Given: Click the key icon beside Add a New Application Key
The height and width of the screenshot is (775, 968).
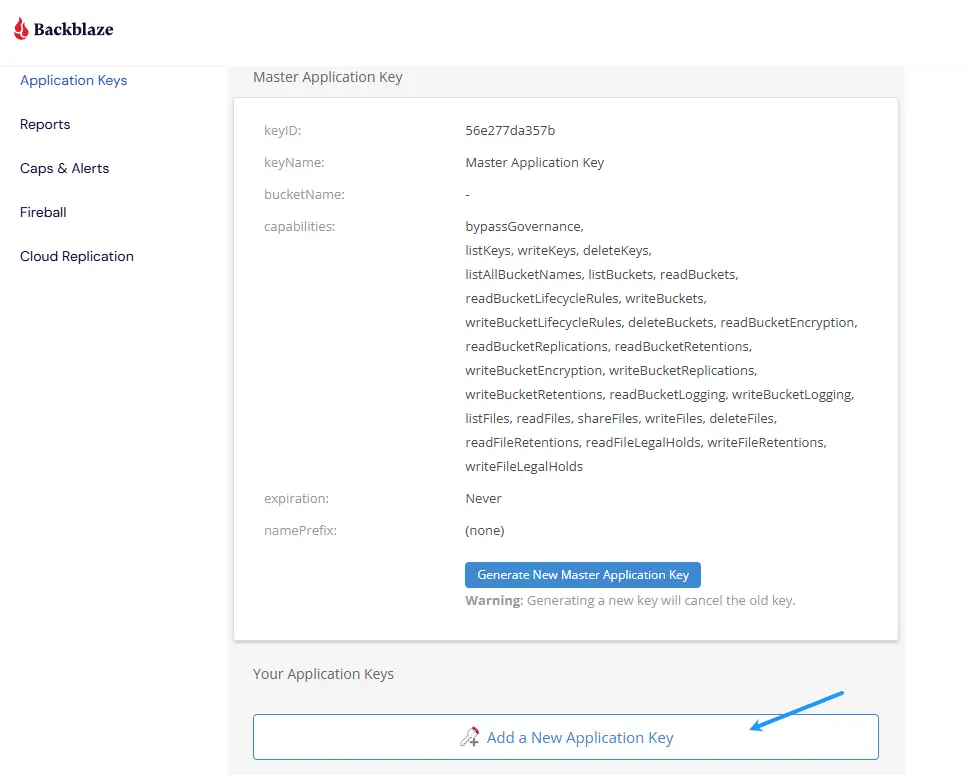Looking at the screenshot, I should [469, 737].
